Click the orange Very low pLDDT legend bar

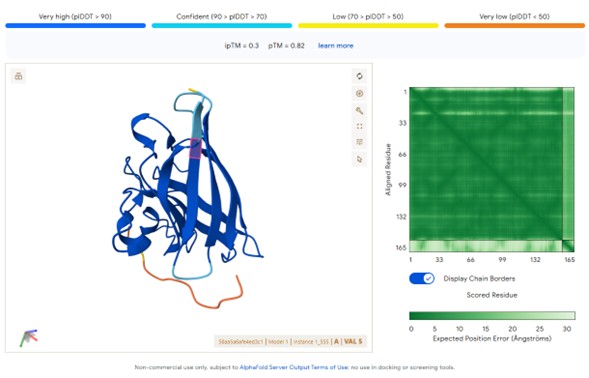[x=515, y=26]
